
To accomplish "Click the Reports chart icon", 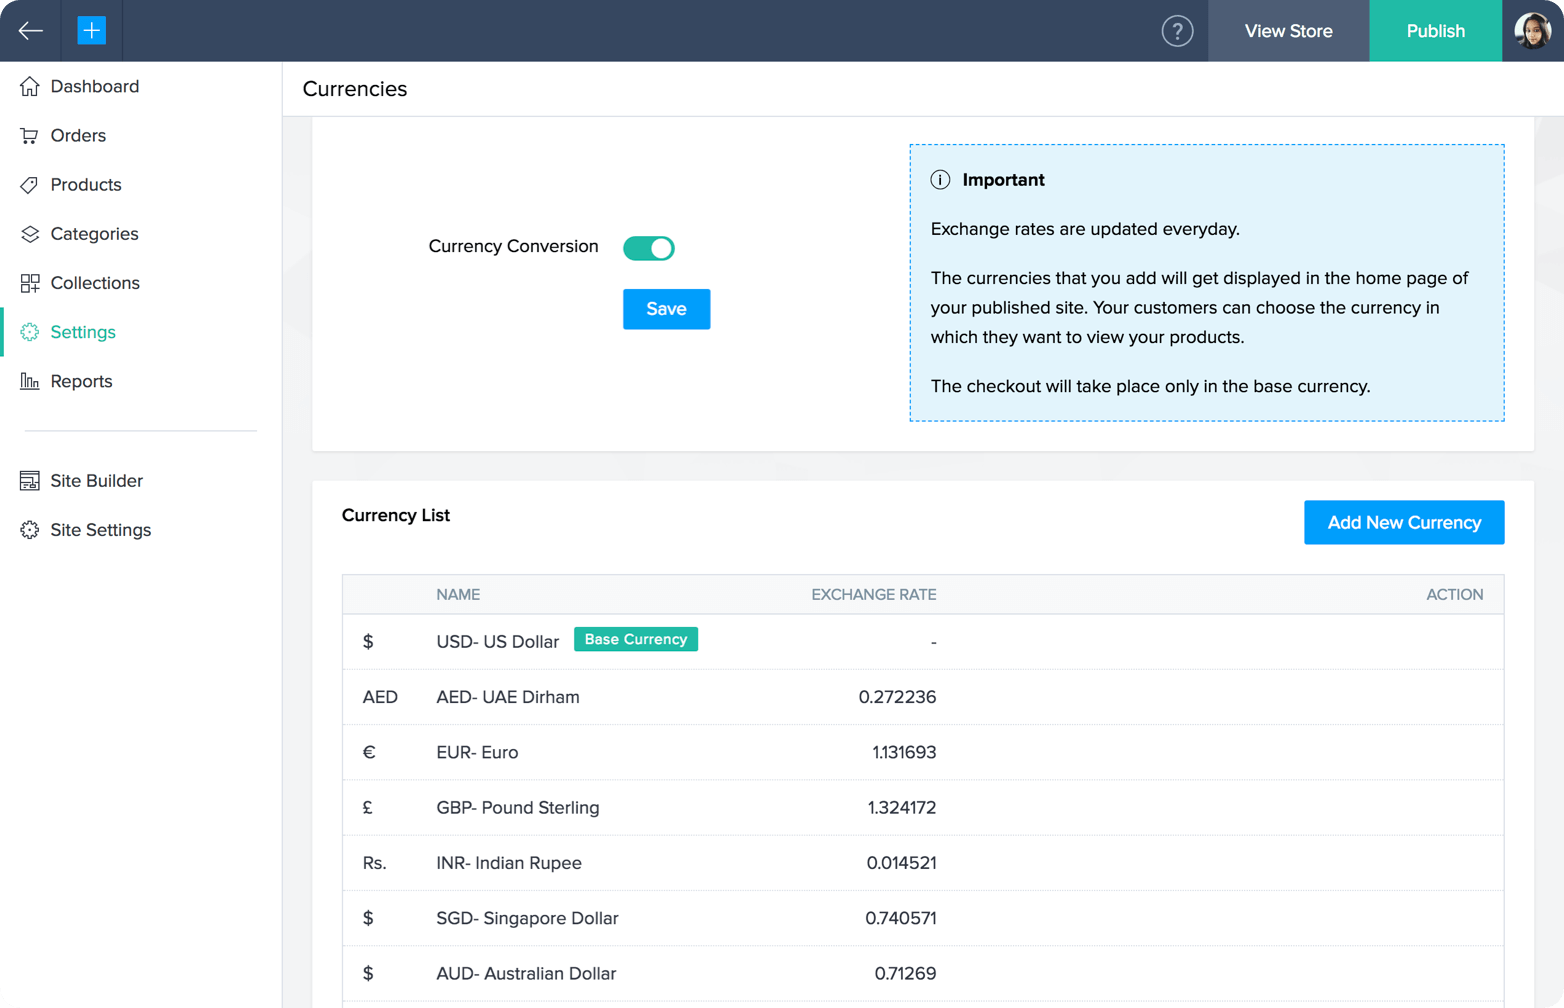I will click(x=30, y=381).
